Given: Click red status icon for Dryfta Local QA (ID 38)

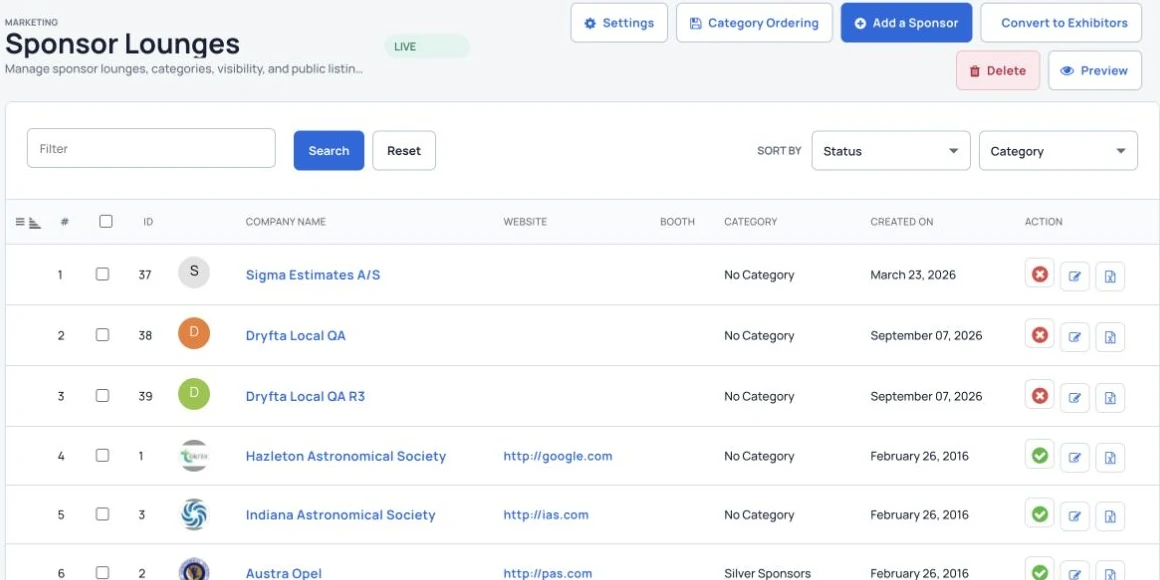Looking at the screenshot, I should click(x=1039, y=335).
